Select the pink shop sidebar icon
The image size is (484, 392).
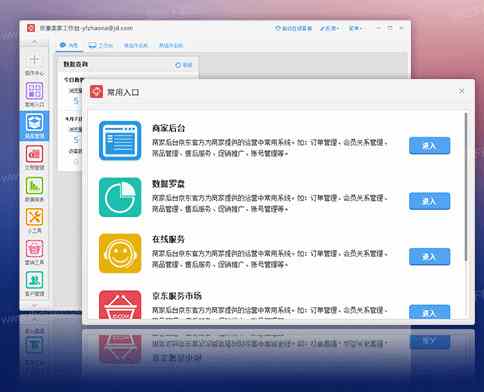click(x=34, y=249)
